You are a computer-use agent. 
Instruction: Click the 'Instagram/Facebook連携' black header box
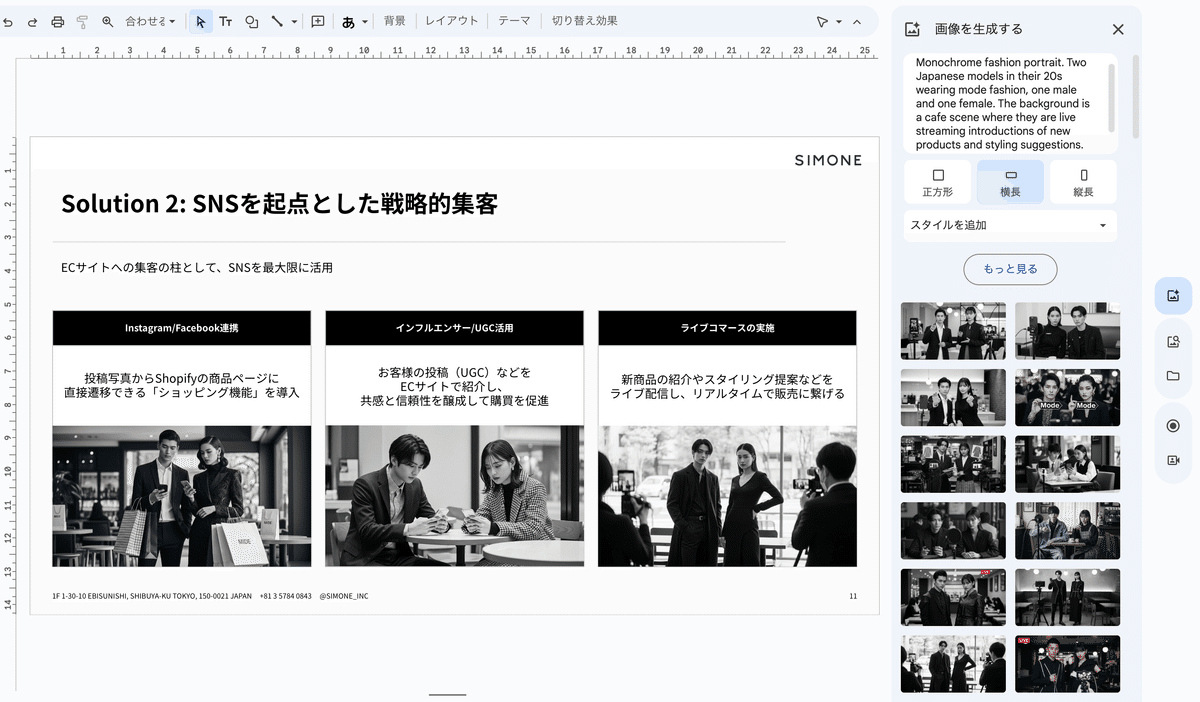(x=182, y=328)
